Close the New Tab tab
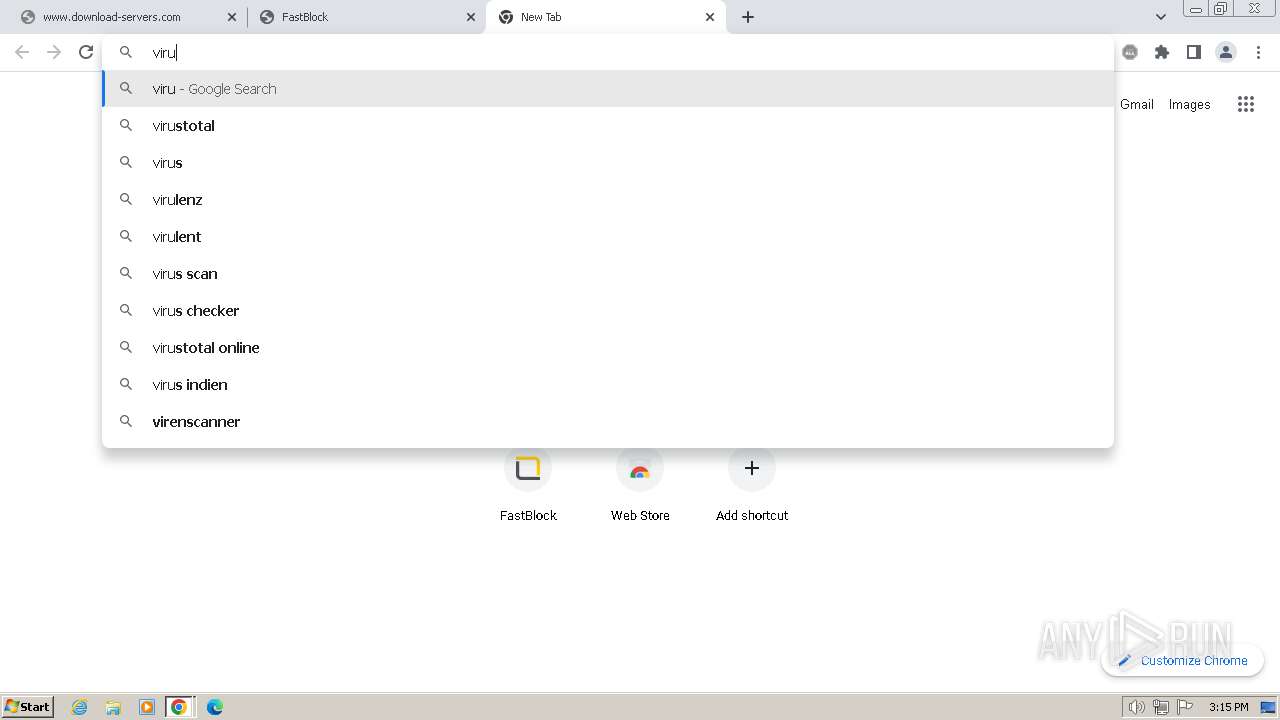The width and height of the screenshot is (1280, 720). point(710,17)
